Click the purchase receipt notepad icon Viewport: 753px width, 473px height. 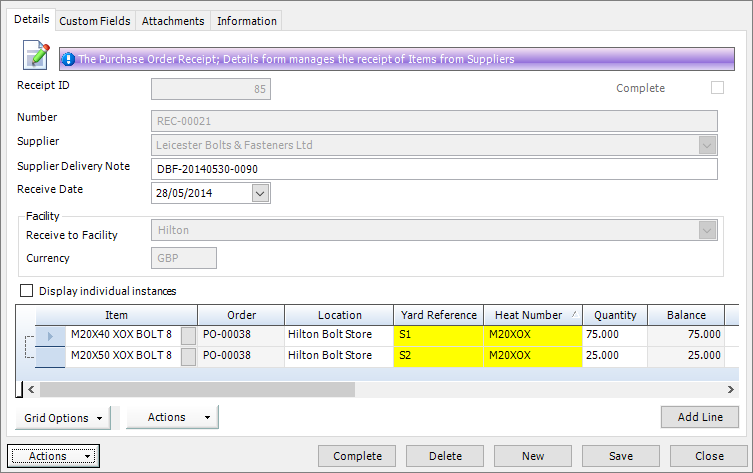pyautogui.click(x=36, y=55)
